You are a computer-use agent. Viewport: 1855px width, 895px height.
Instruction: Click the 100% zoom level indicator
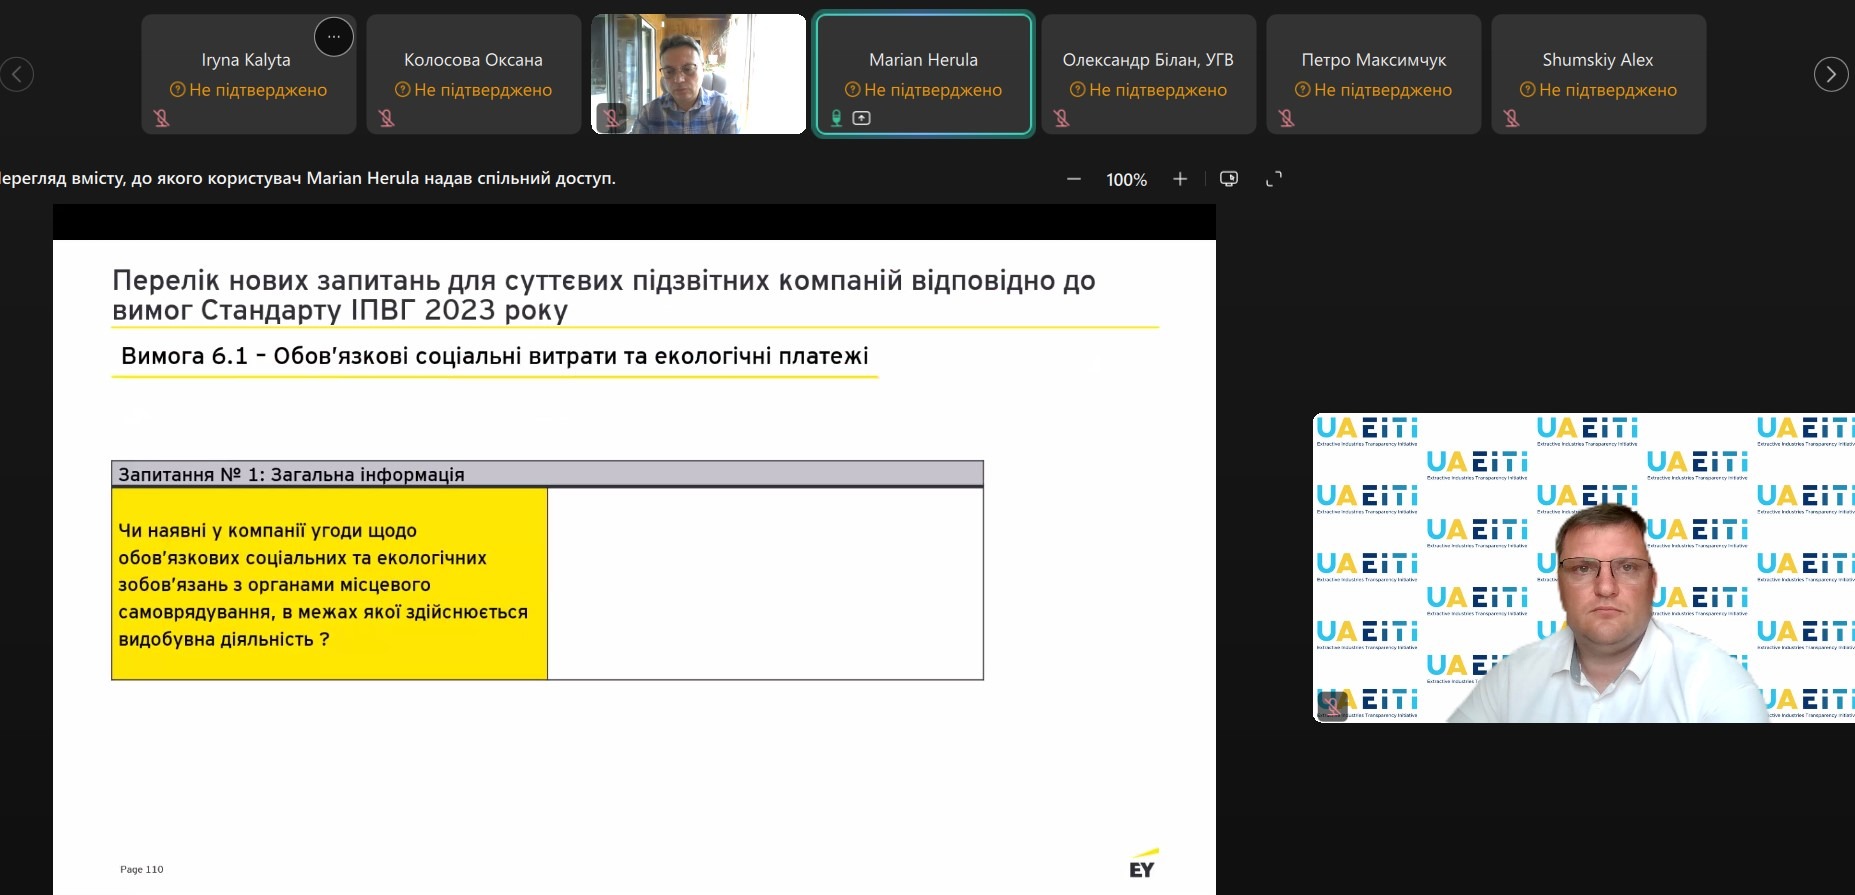point(1126,180)
